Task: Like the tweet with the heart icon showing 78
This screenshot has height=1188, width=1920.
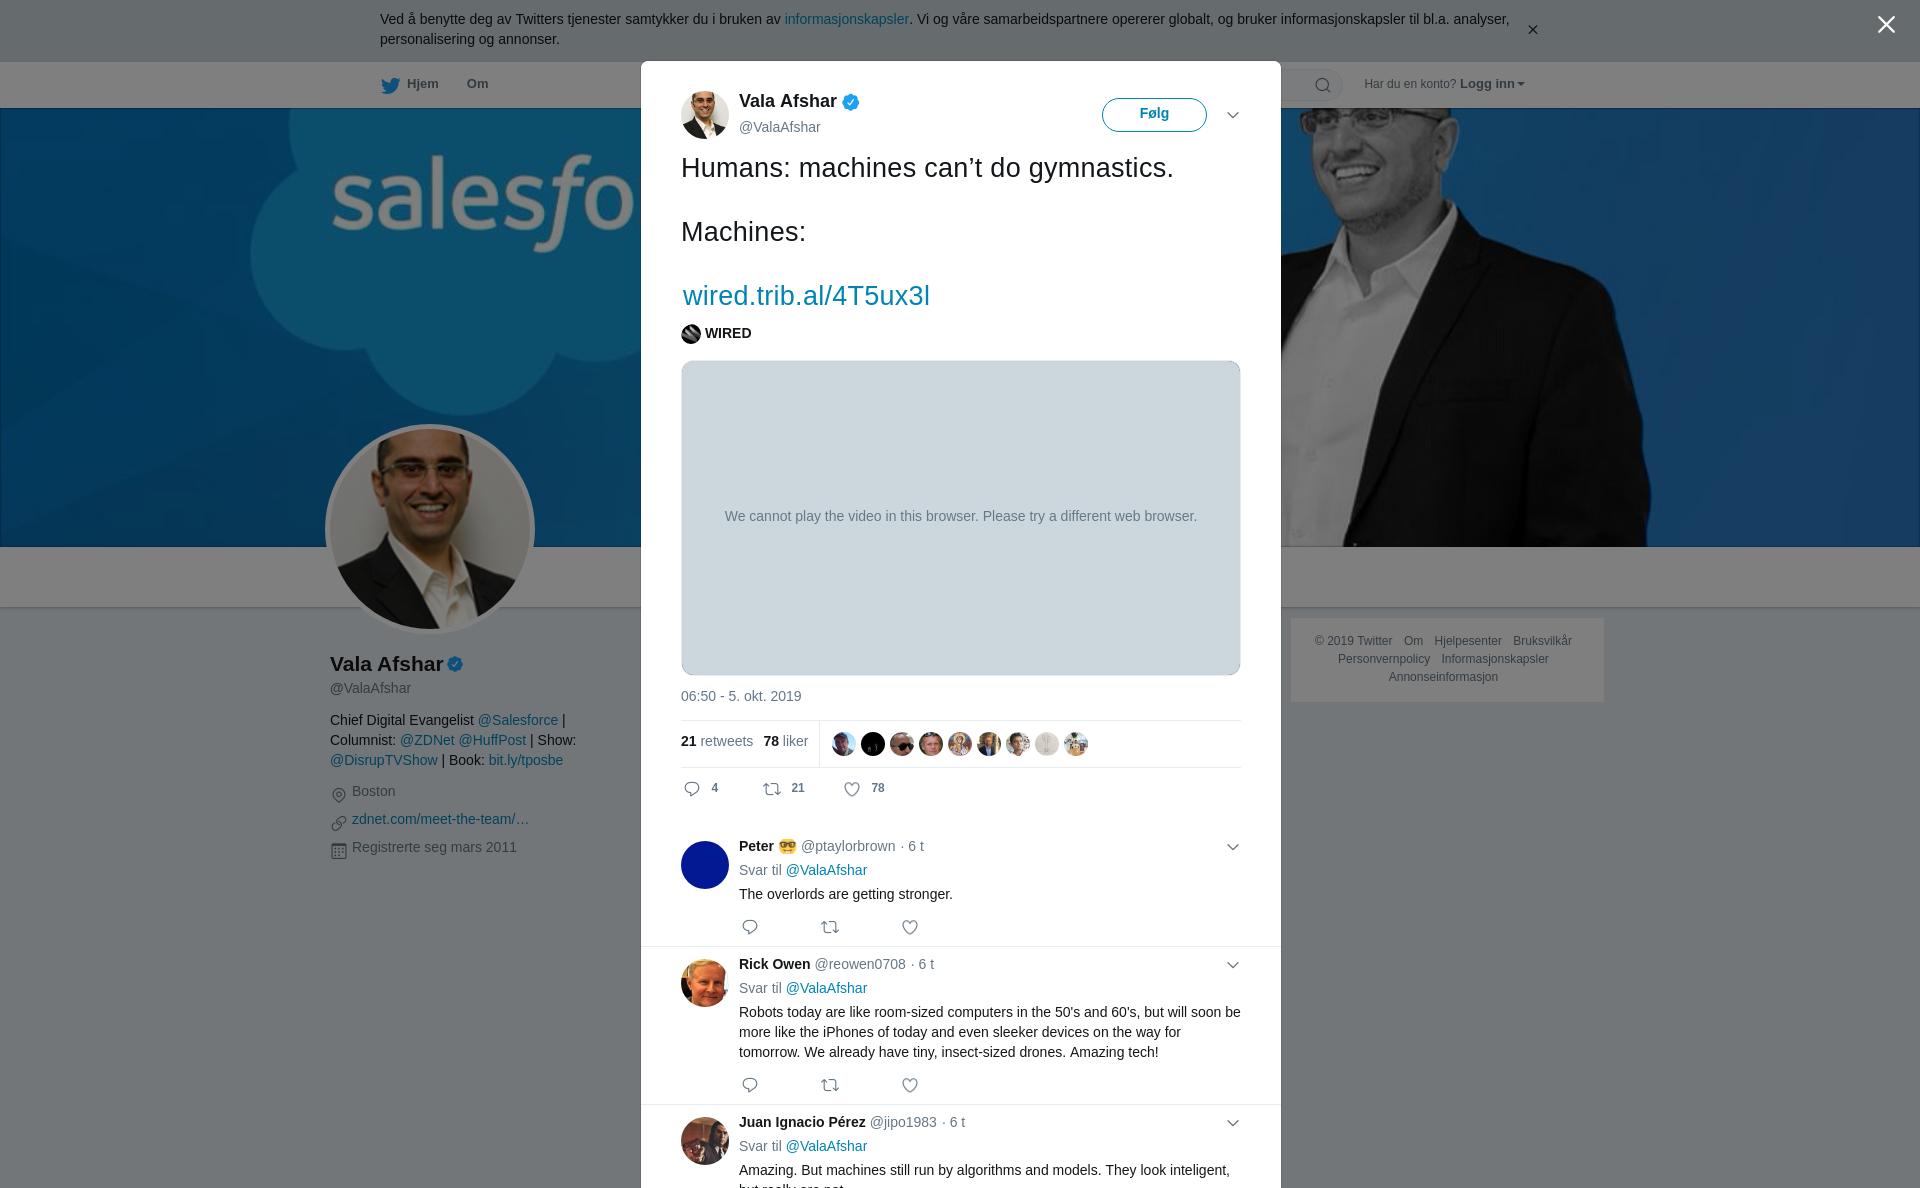Action: click(x=852, y=789)
